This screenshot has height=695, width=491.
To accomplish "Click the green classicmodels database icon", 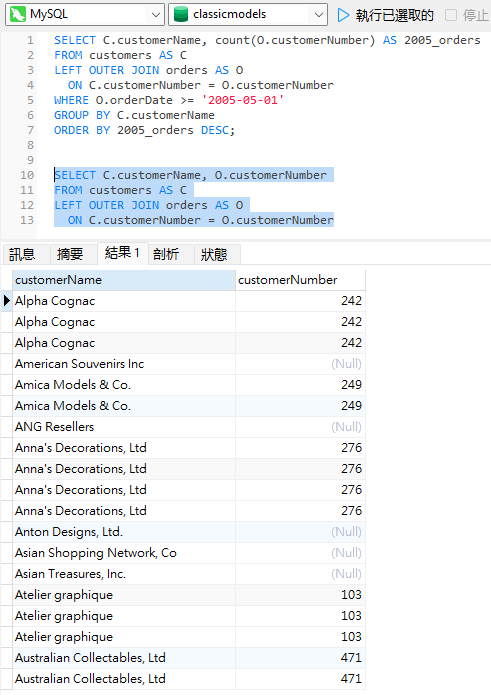I will coord(181,14).
